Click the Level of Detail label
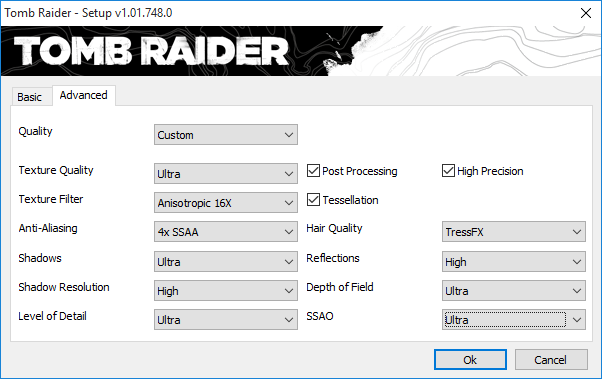 click(52, 316)
